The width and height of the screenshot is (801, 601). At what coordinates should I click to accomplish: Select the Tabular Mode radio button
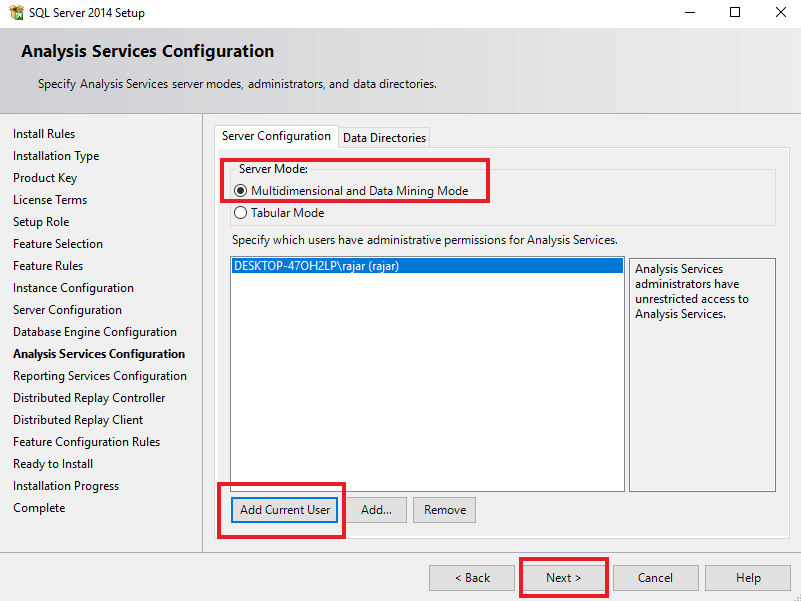tap(240, 213)
